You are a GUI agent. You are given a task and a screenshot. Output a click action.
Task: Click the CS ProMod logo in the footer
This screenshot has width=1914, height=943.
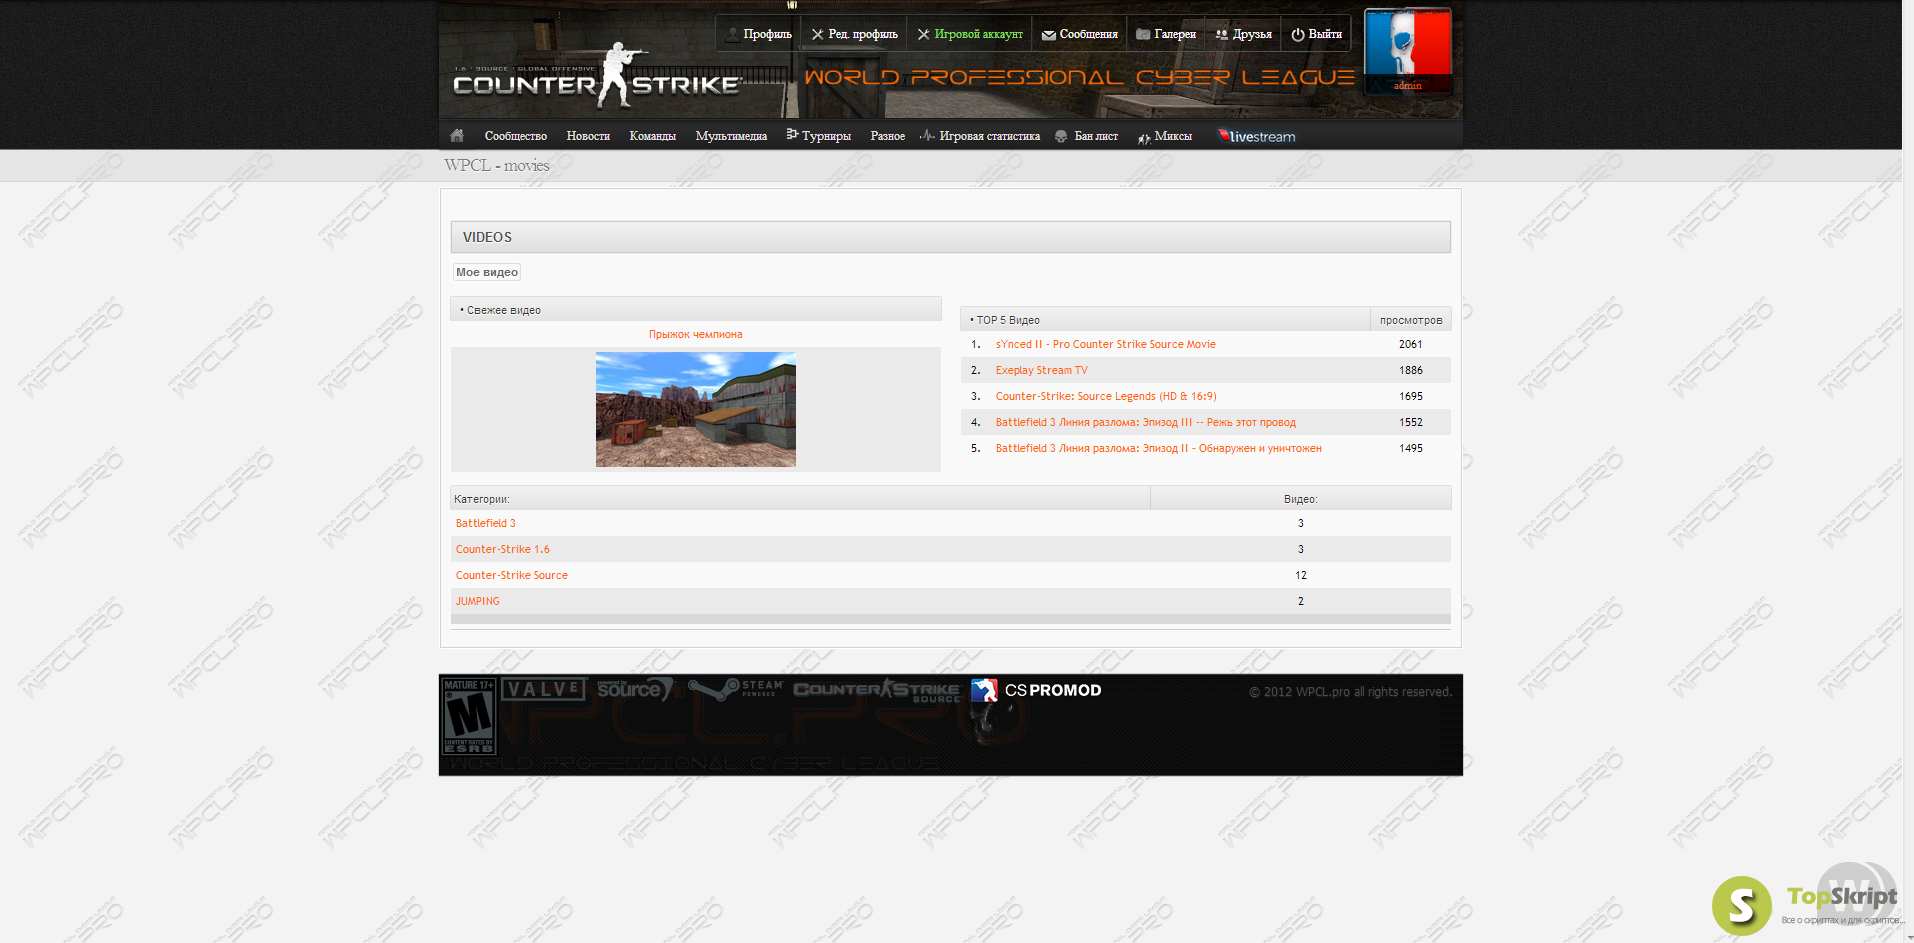click(1036, 690)
